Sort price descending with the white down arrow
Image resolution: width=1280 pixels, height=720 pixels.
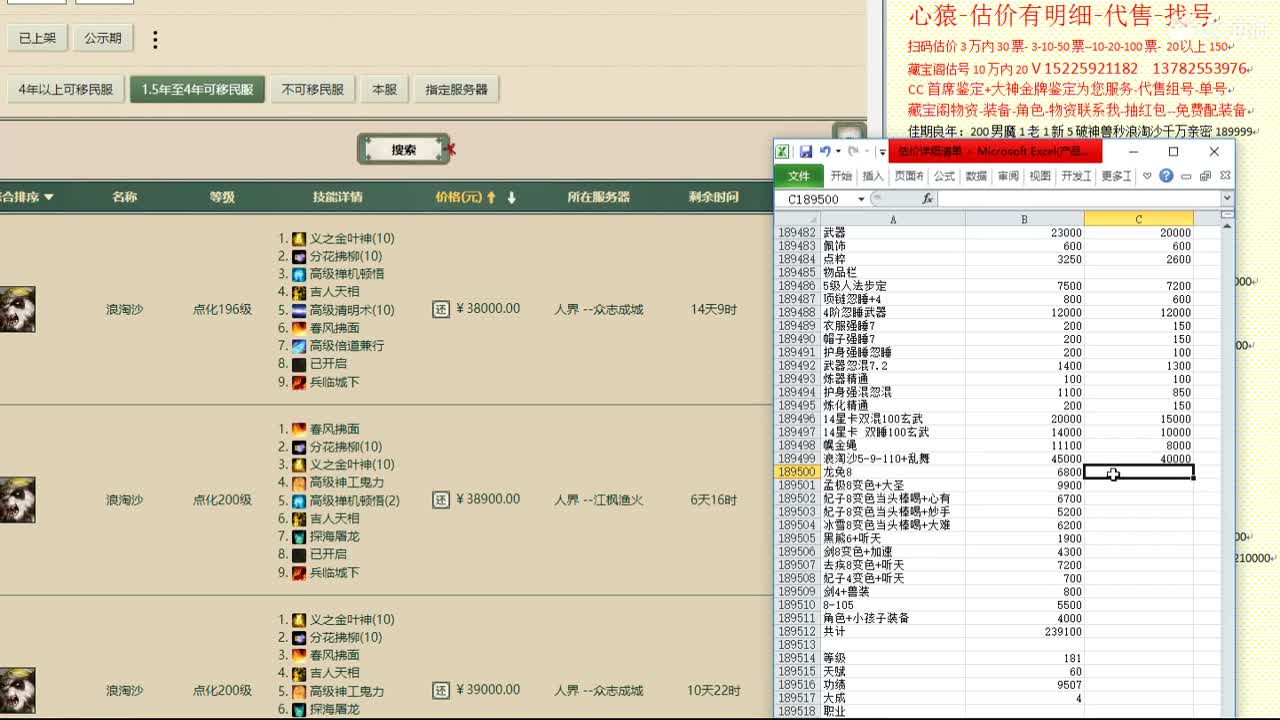(511, 197)
